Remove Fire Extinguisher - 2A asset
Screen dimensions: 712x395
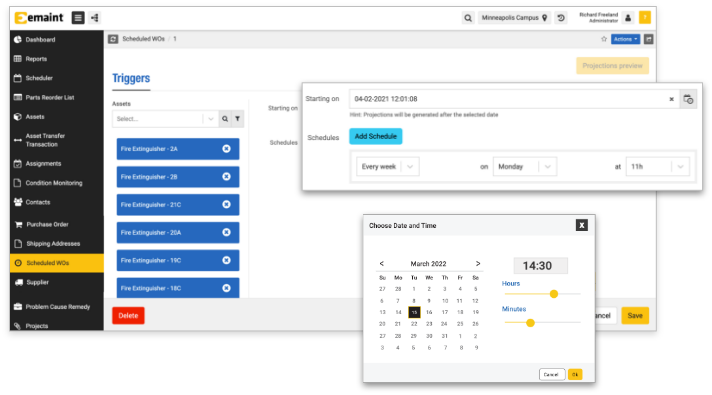pos(226,149)
